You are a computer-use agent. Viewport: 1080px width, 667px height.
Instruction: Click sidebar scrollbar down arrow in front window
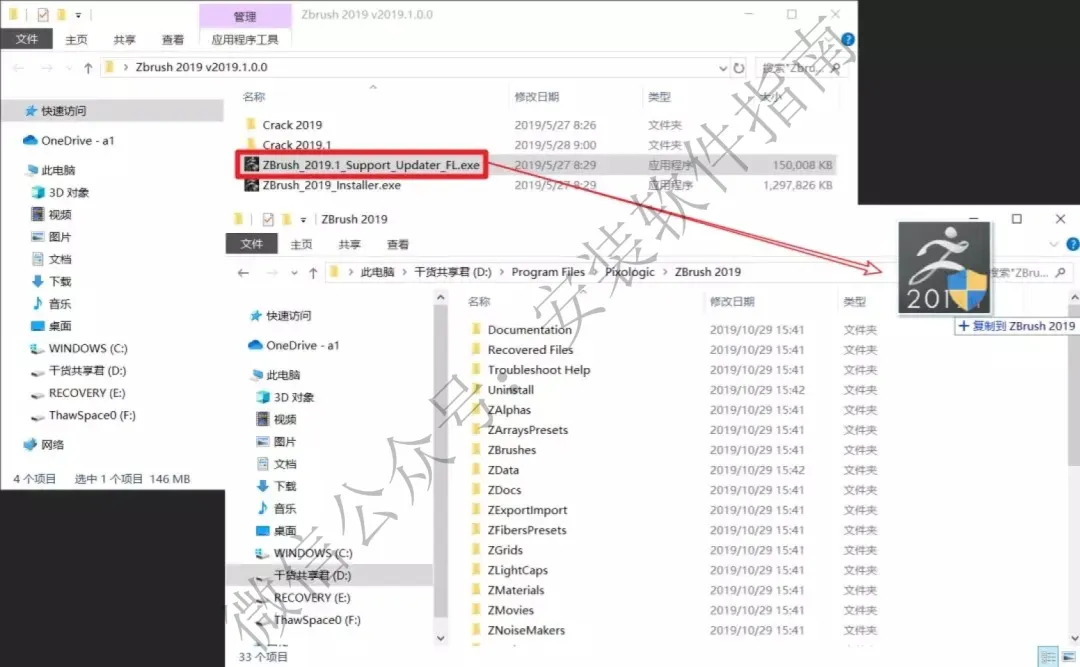coord(440,638)
